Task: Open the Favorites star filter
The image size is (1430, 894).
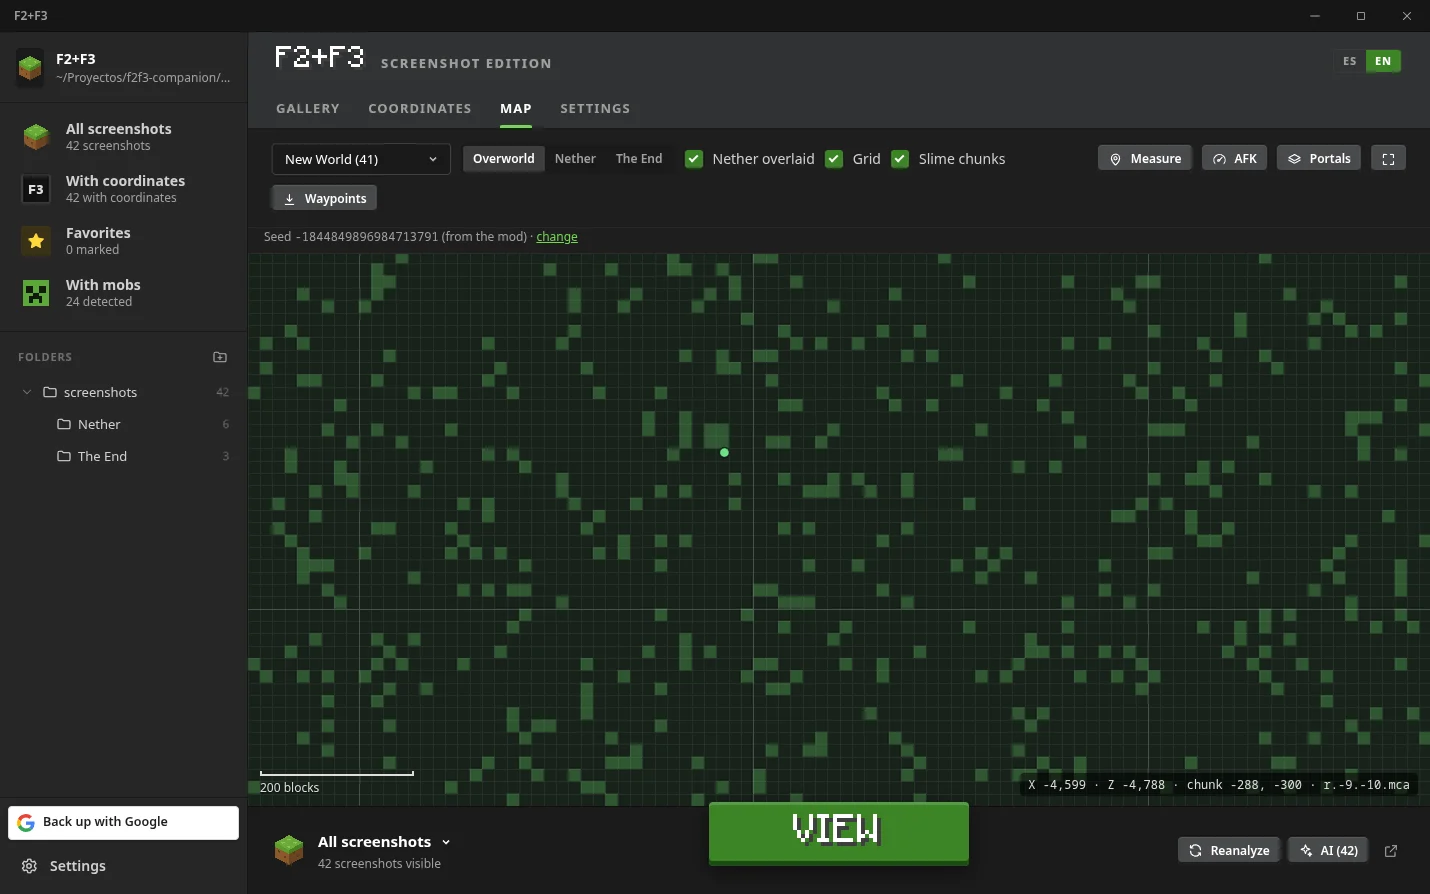Action: coord(123,241)
